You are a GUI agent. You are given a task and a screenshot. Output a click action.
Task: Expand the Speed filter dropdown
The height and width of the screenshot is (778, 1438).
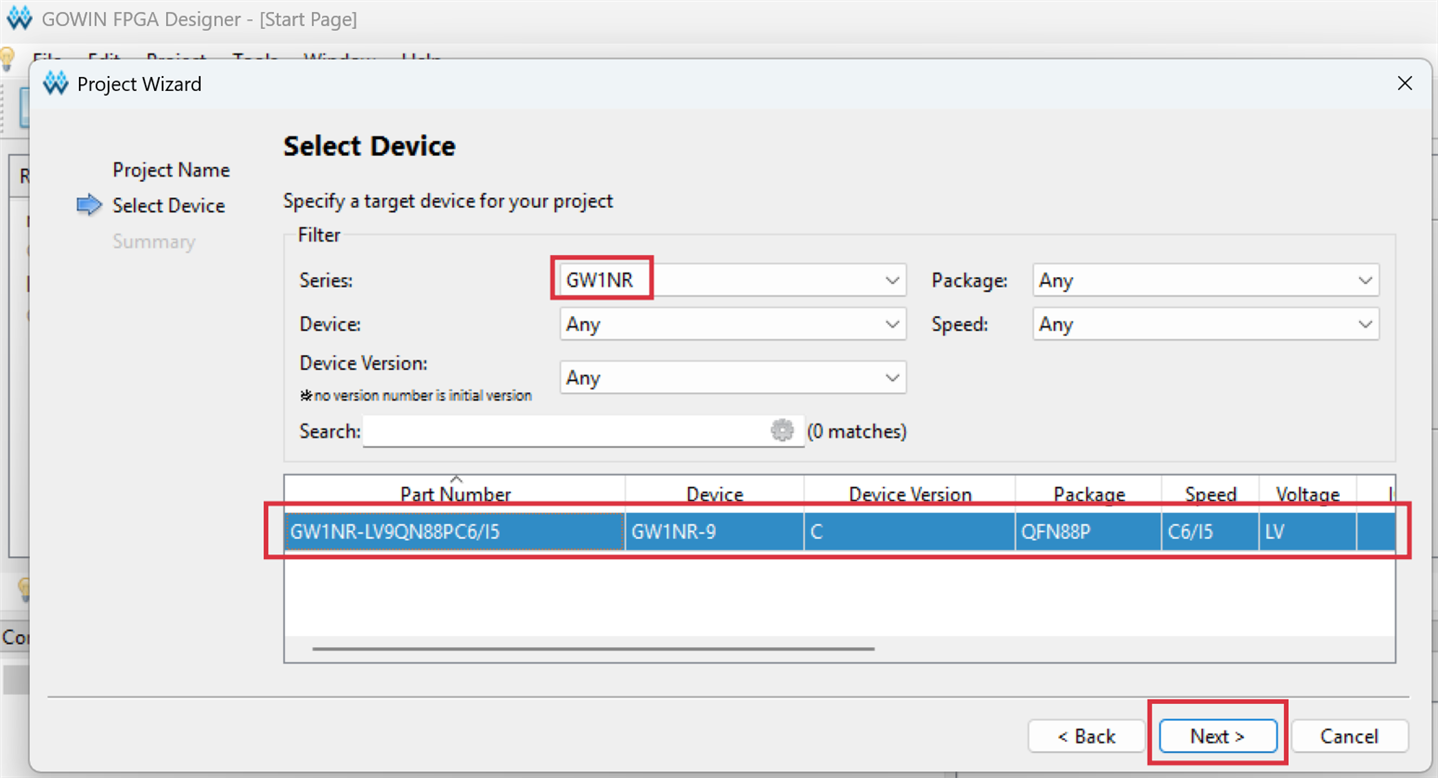coord(1206,324)
